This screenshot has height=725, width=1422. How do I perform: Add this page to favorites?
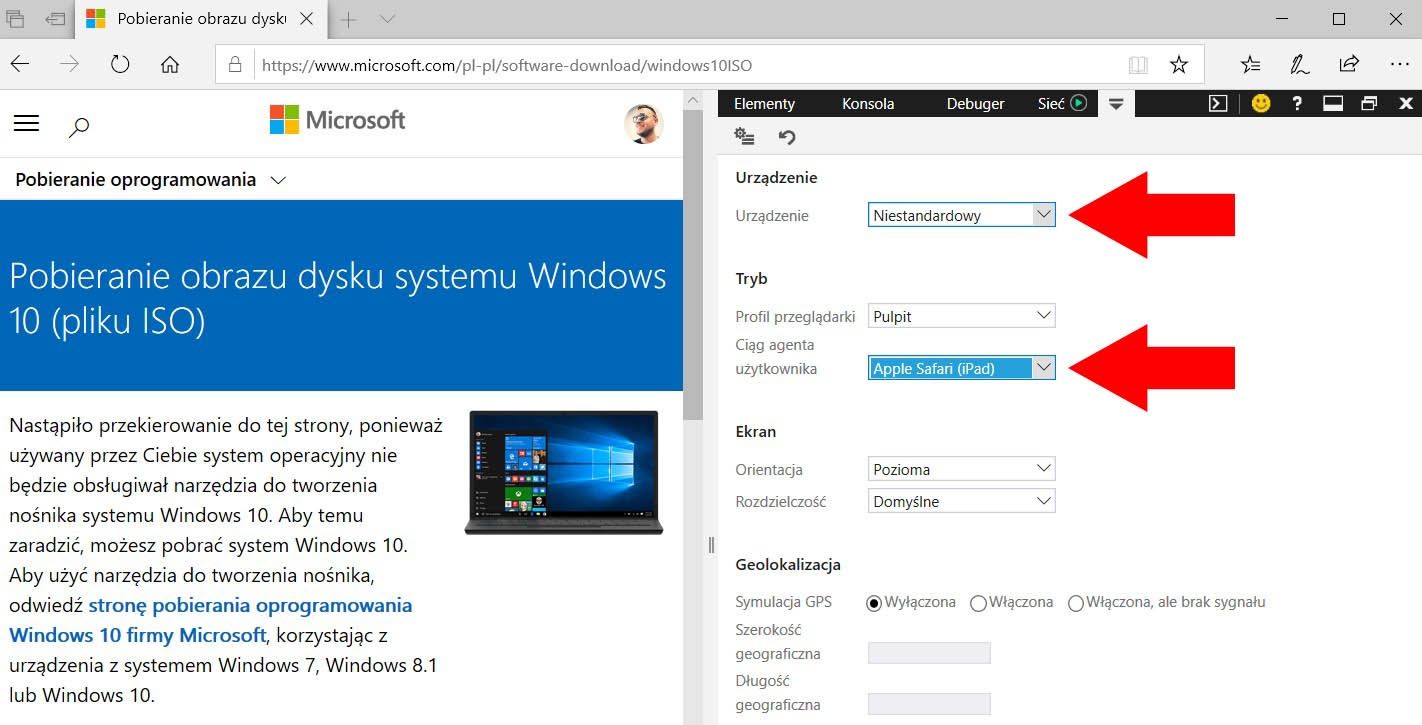click(x=1179, y=65)
